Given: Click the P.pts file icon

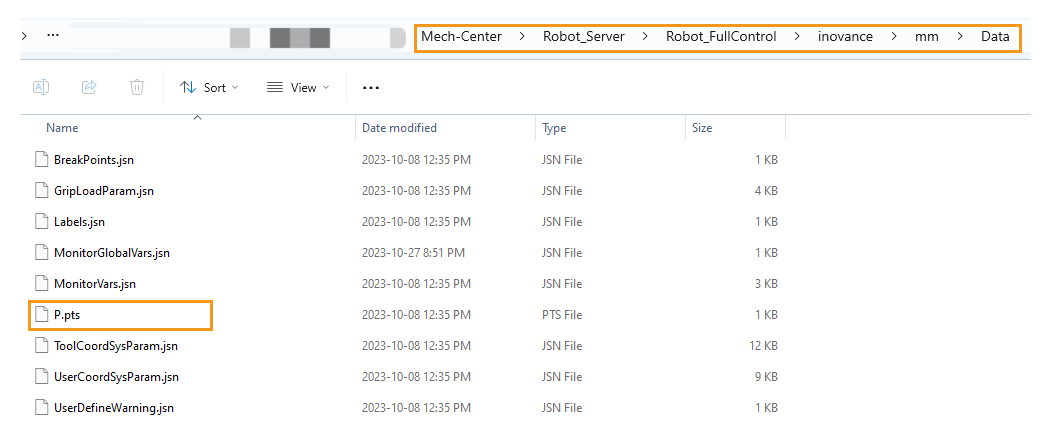Looking at the screenshot, I should click(41, 315).
